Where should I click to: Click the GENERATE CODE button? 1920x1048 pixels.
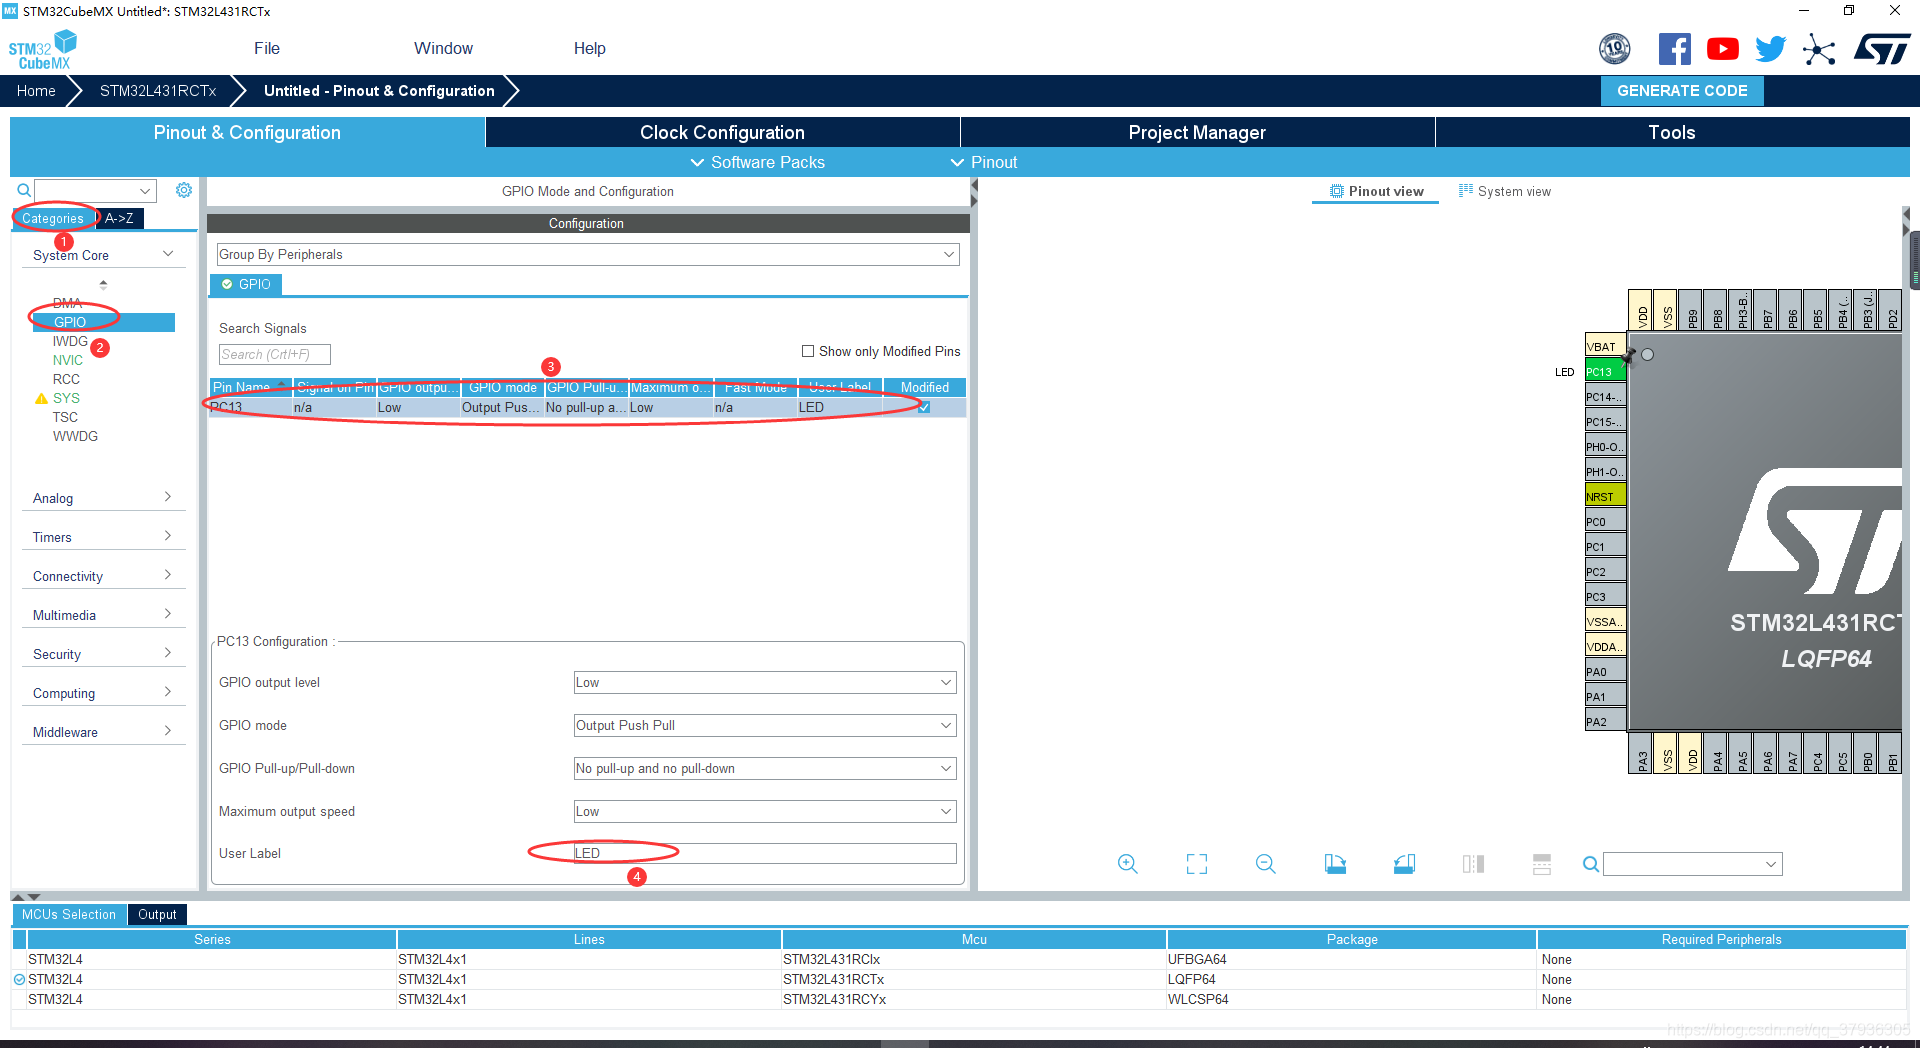click(1682, 91)
